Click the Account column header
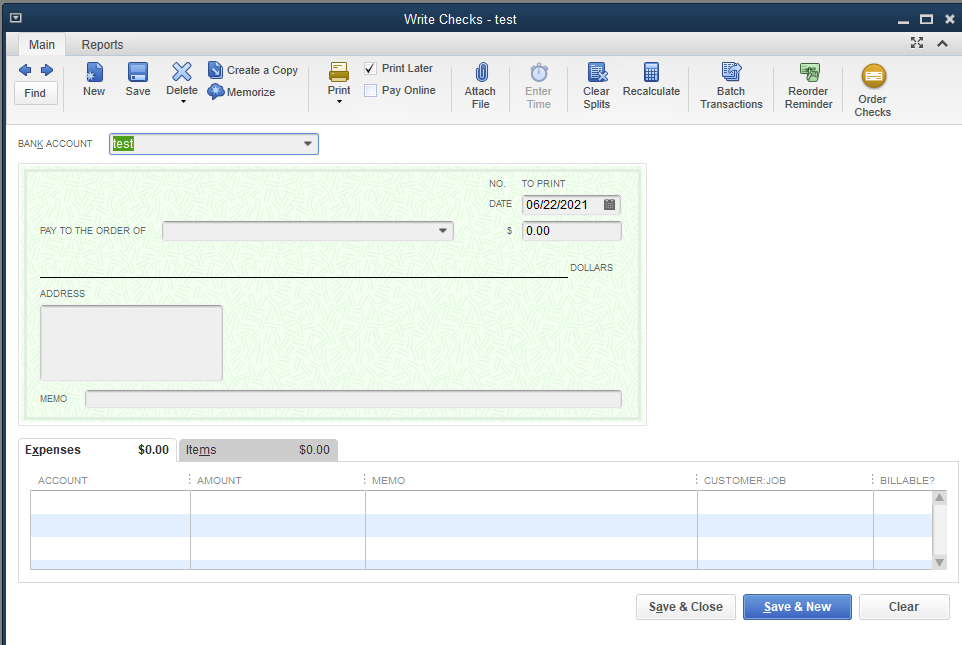The height and width of the screenshot is (645, 962). (x=63, y=481)
